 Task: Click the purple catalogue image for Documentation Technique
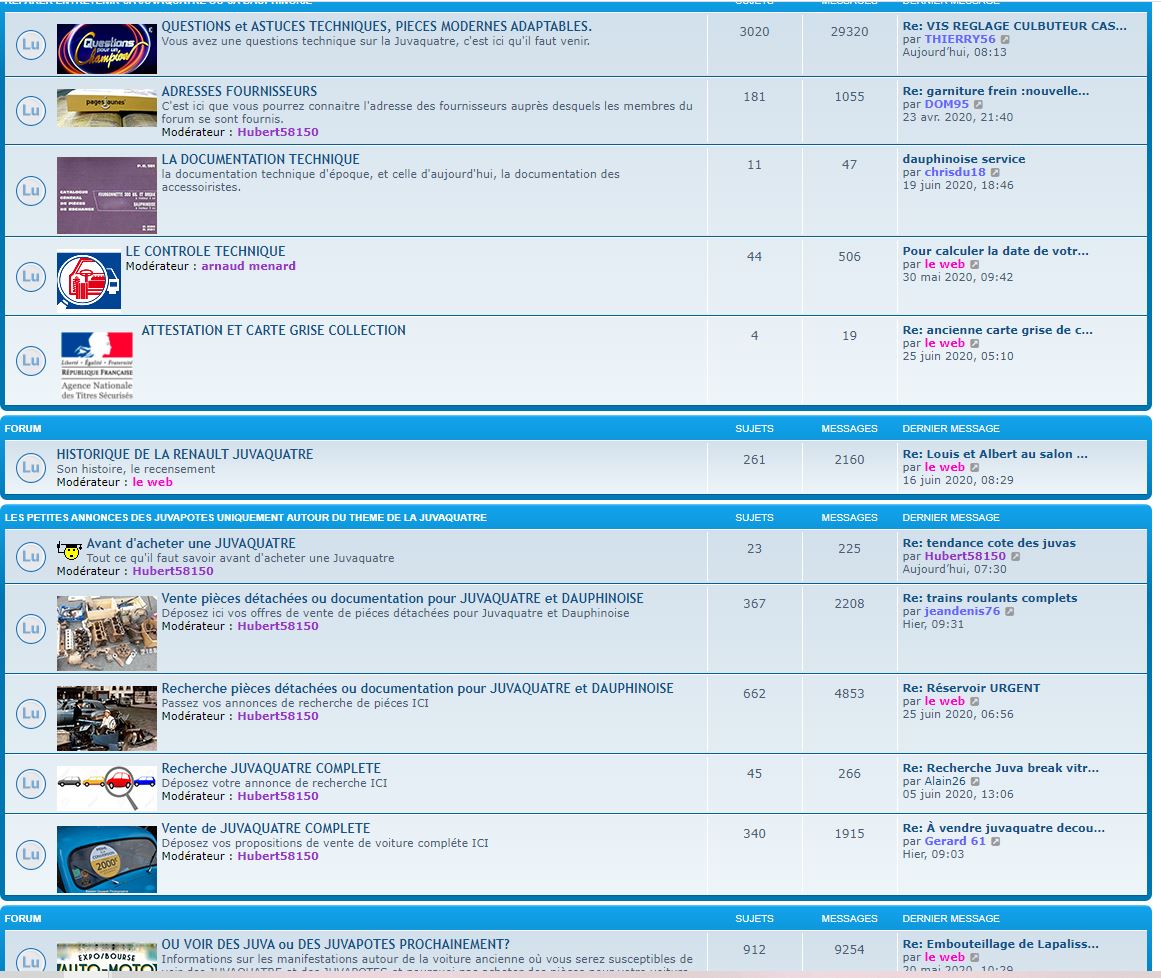point(107,195)
